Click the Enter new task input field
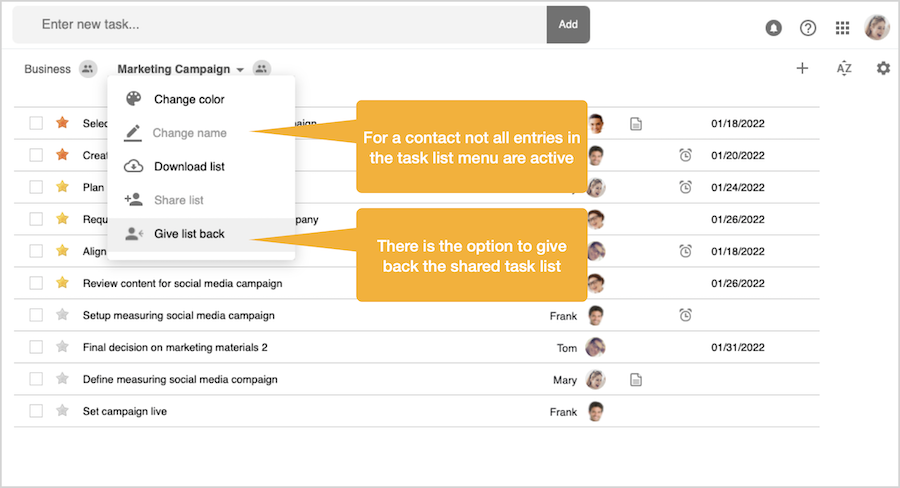 (x=280, y=24)
